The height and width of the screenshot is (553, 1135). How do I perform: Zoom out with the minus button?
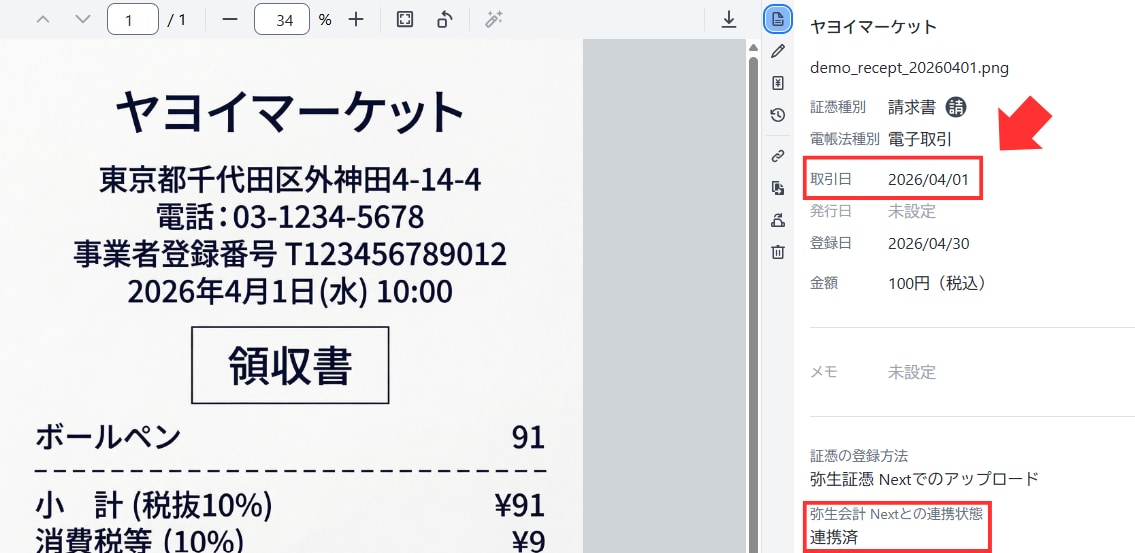click(229, 20)
